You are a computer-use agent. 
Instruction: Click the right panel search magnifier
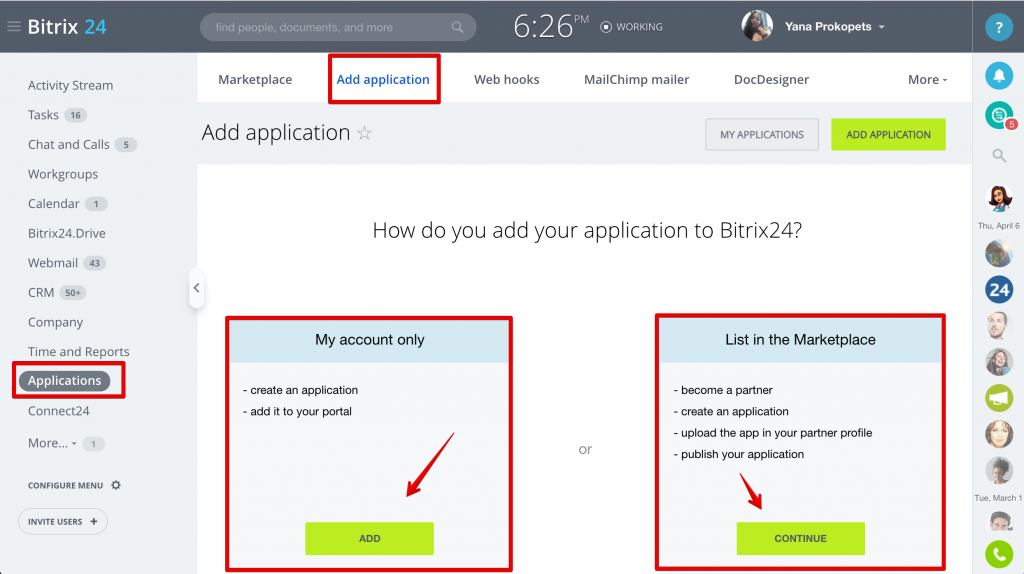click(x=999, y=155)
